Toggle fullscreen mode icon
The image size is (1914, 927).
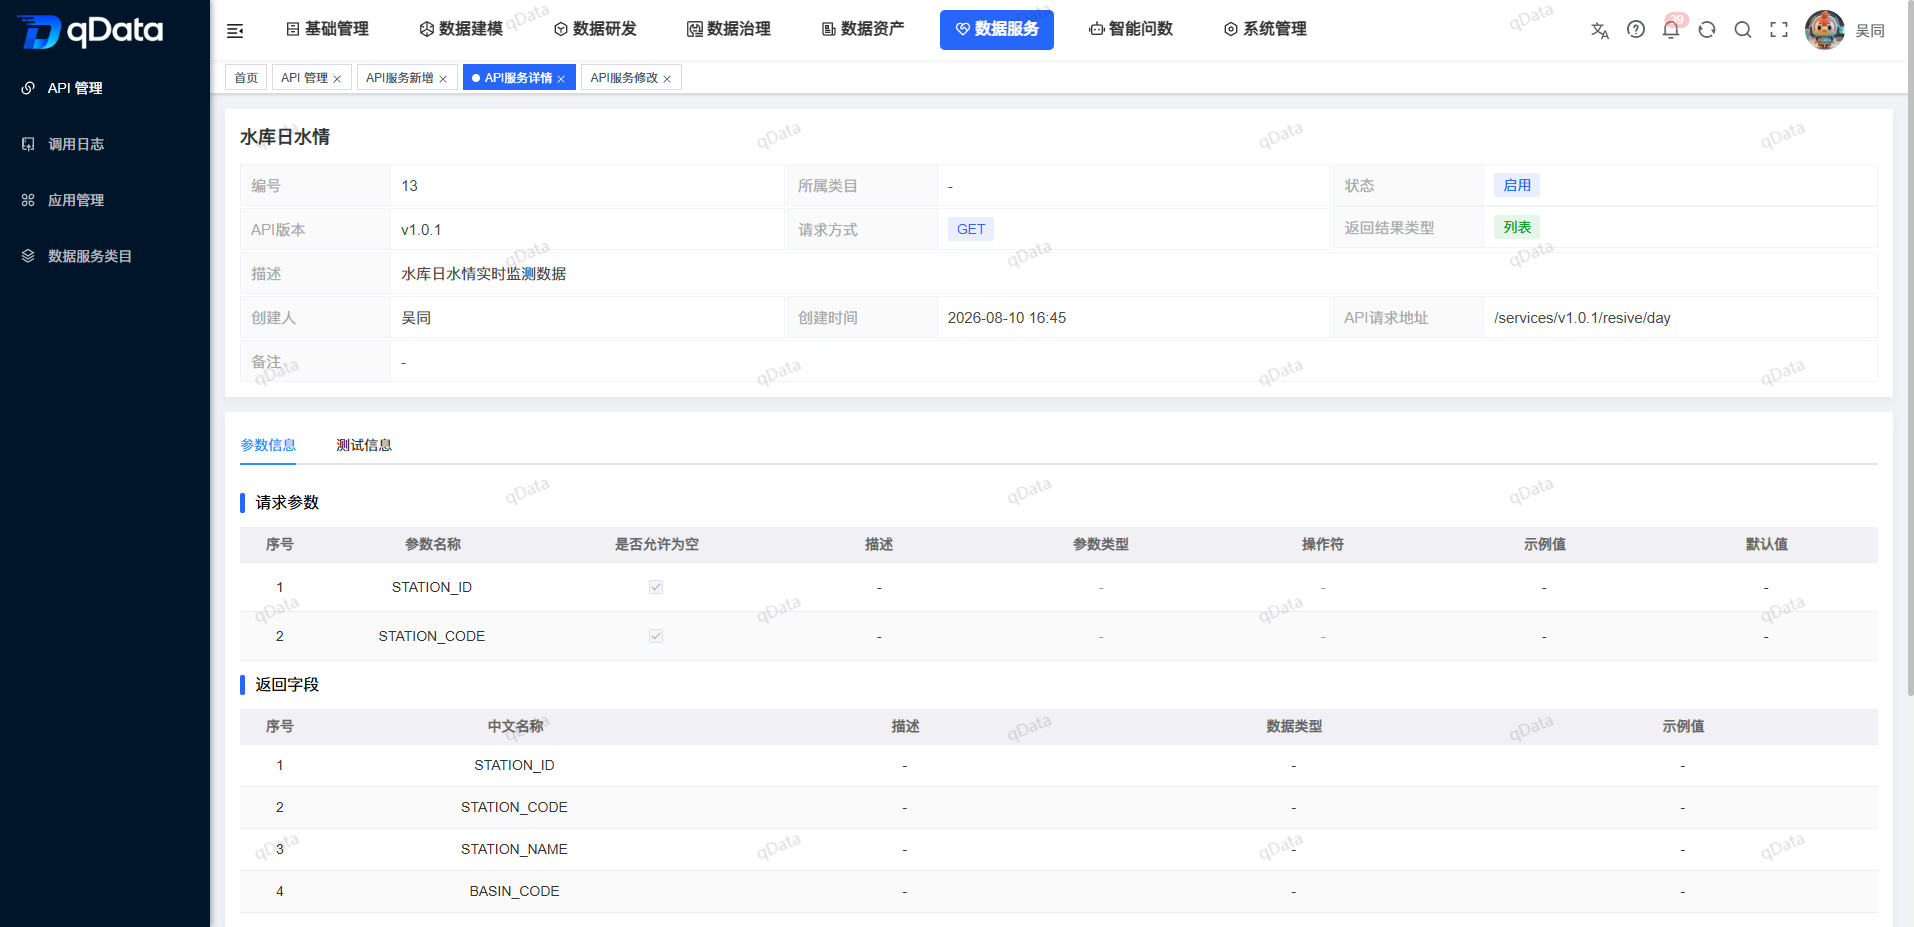tap(1779, 30)
